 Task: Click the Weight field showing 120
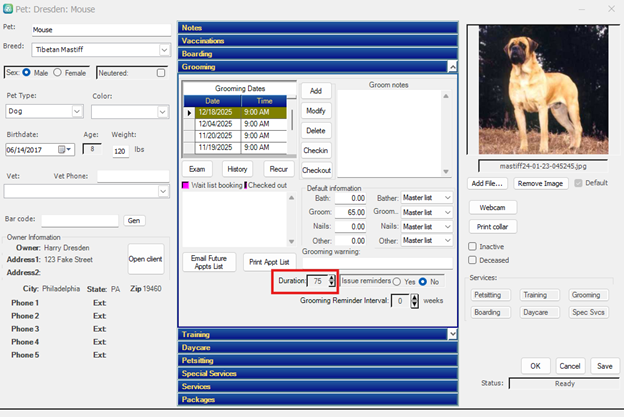(x=120, y=151)
